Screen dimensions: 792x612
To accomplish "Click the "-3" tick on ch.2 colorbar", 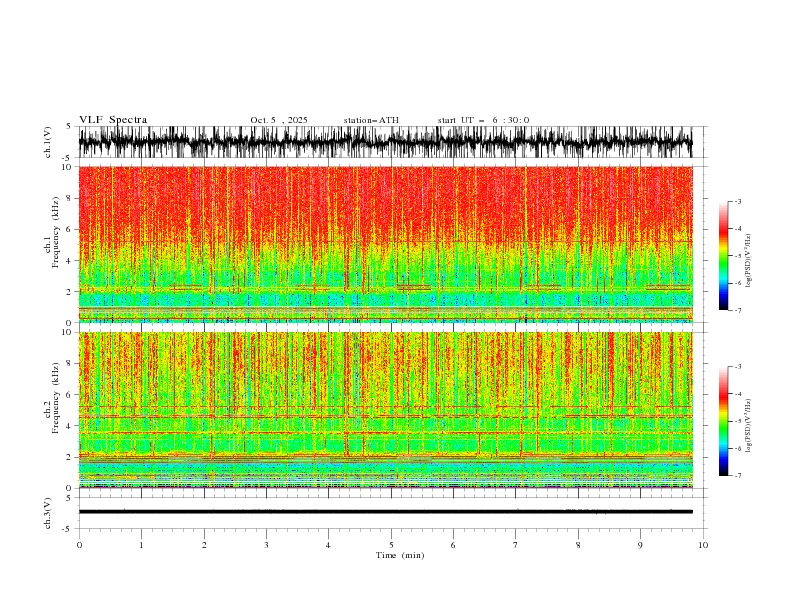I will (x=738, y=367).
